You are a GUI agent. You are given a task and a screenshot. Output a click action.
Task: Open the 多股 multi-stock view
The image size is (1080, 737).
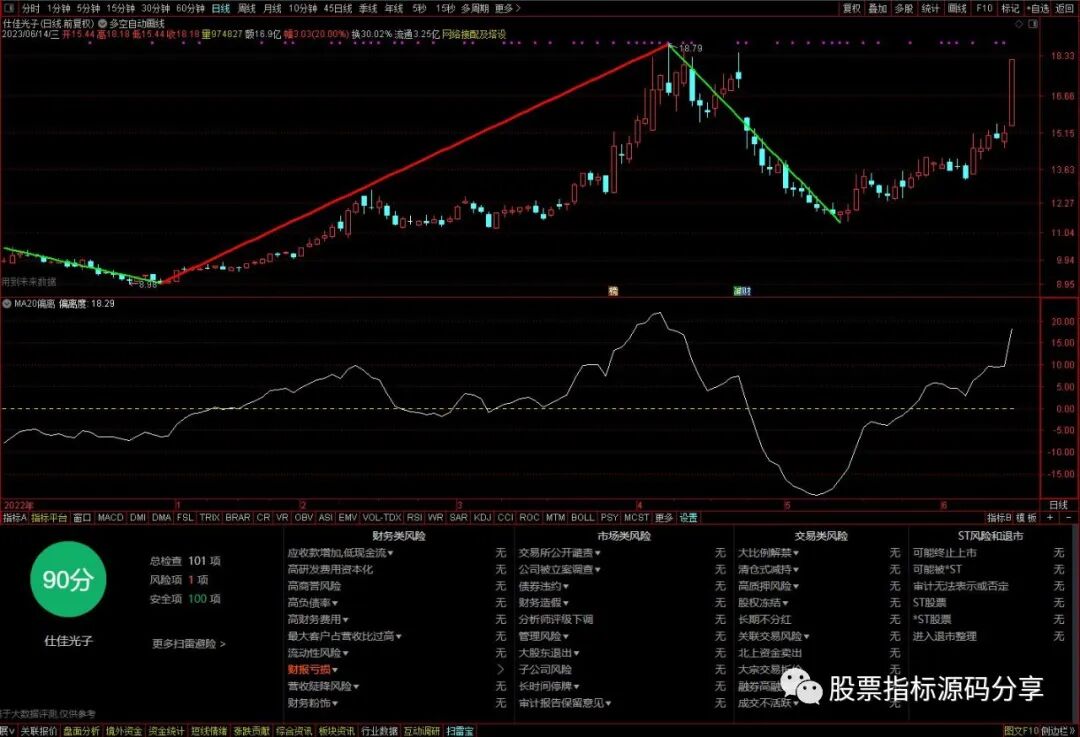904,8
